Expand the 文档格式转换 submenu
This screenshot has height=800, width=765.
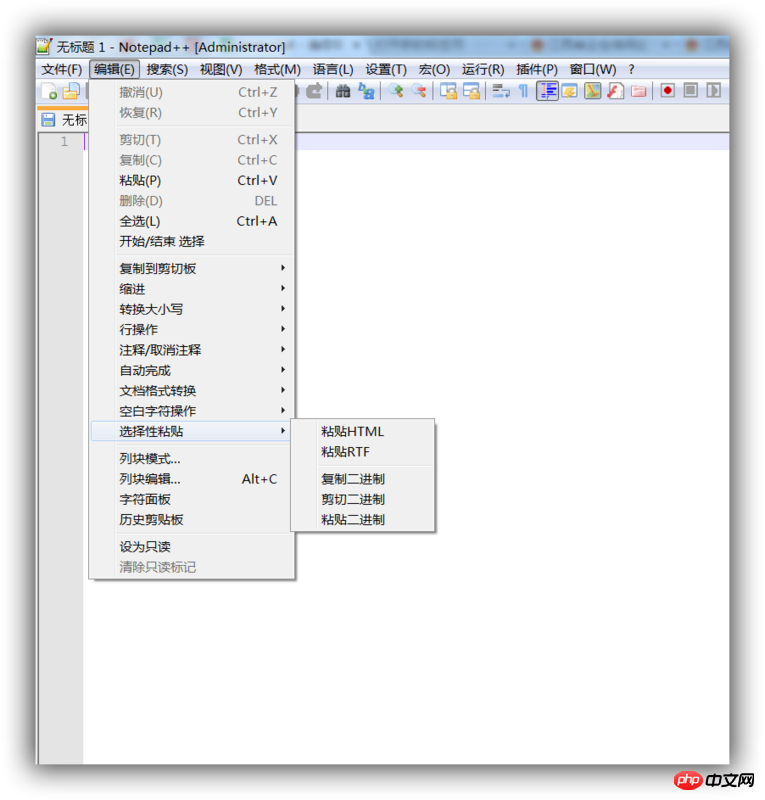[x=192, y=391]
